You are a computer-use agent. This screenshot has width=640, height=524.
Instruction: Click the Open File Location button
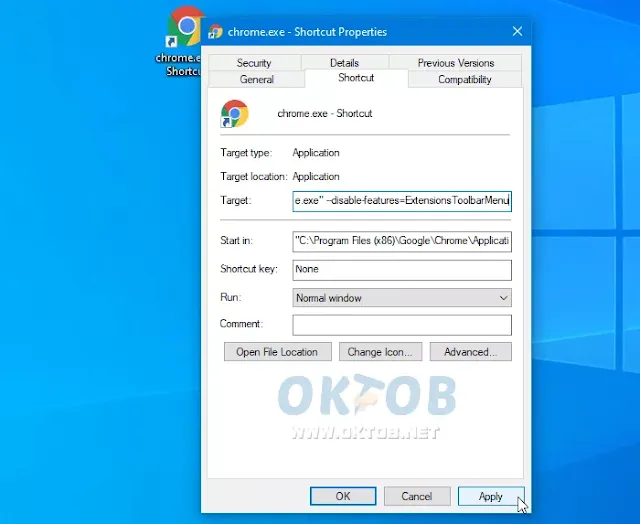click(278, 352)
